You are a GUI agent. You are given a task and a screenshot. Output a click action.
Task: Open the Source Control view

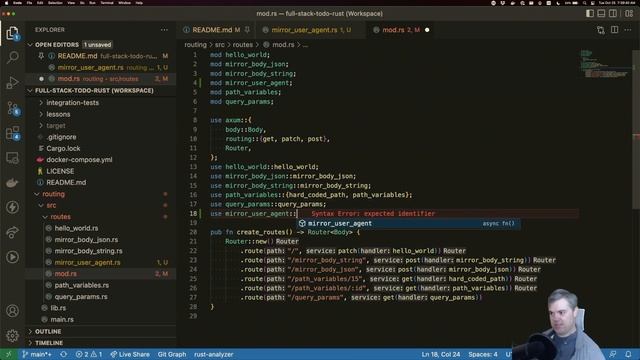[13, 108]
